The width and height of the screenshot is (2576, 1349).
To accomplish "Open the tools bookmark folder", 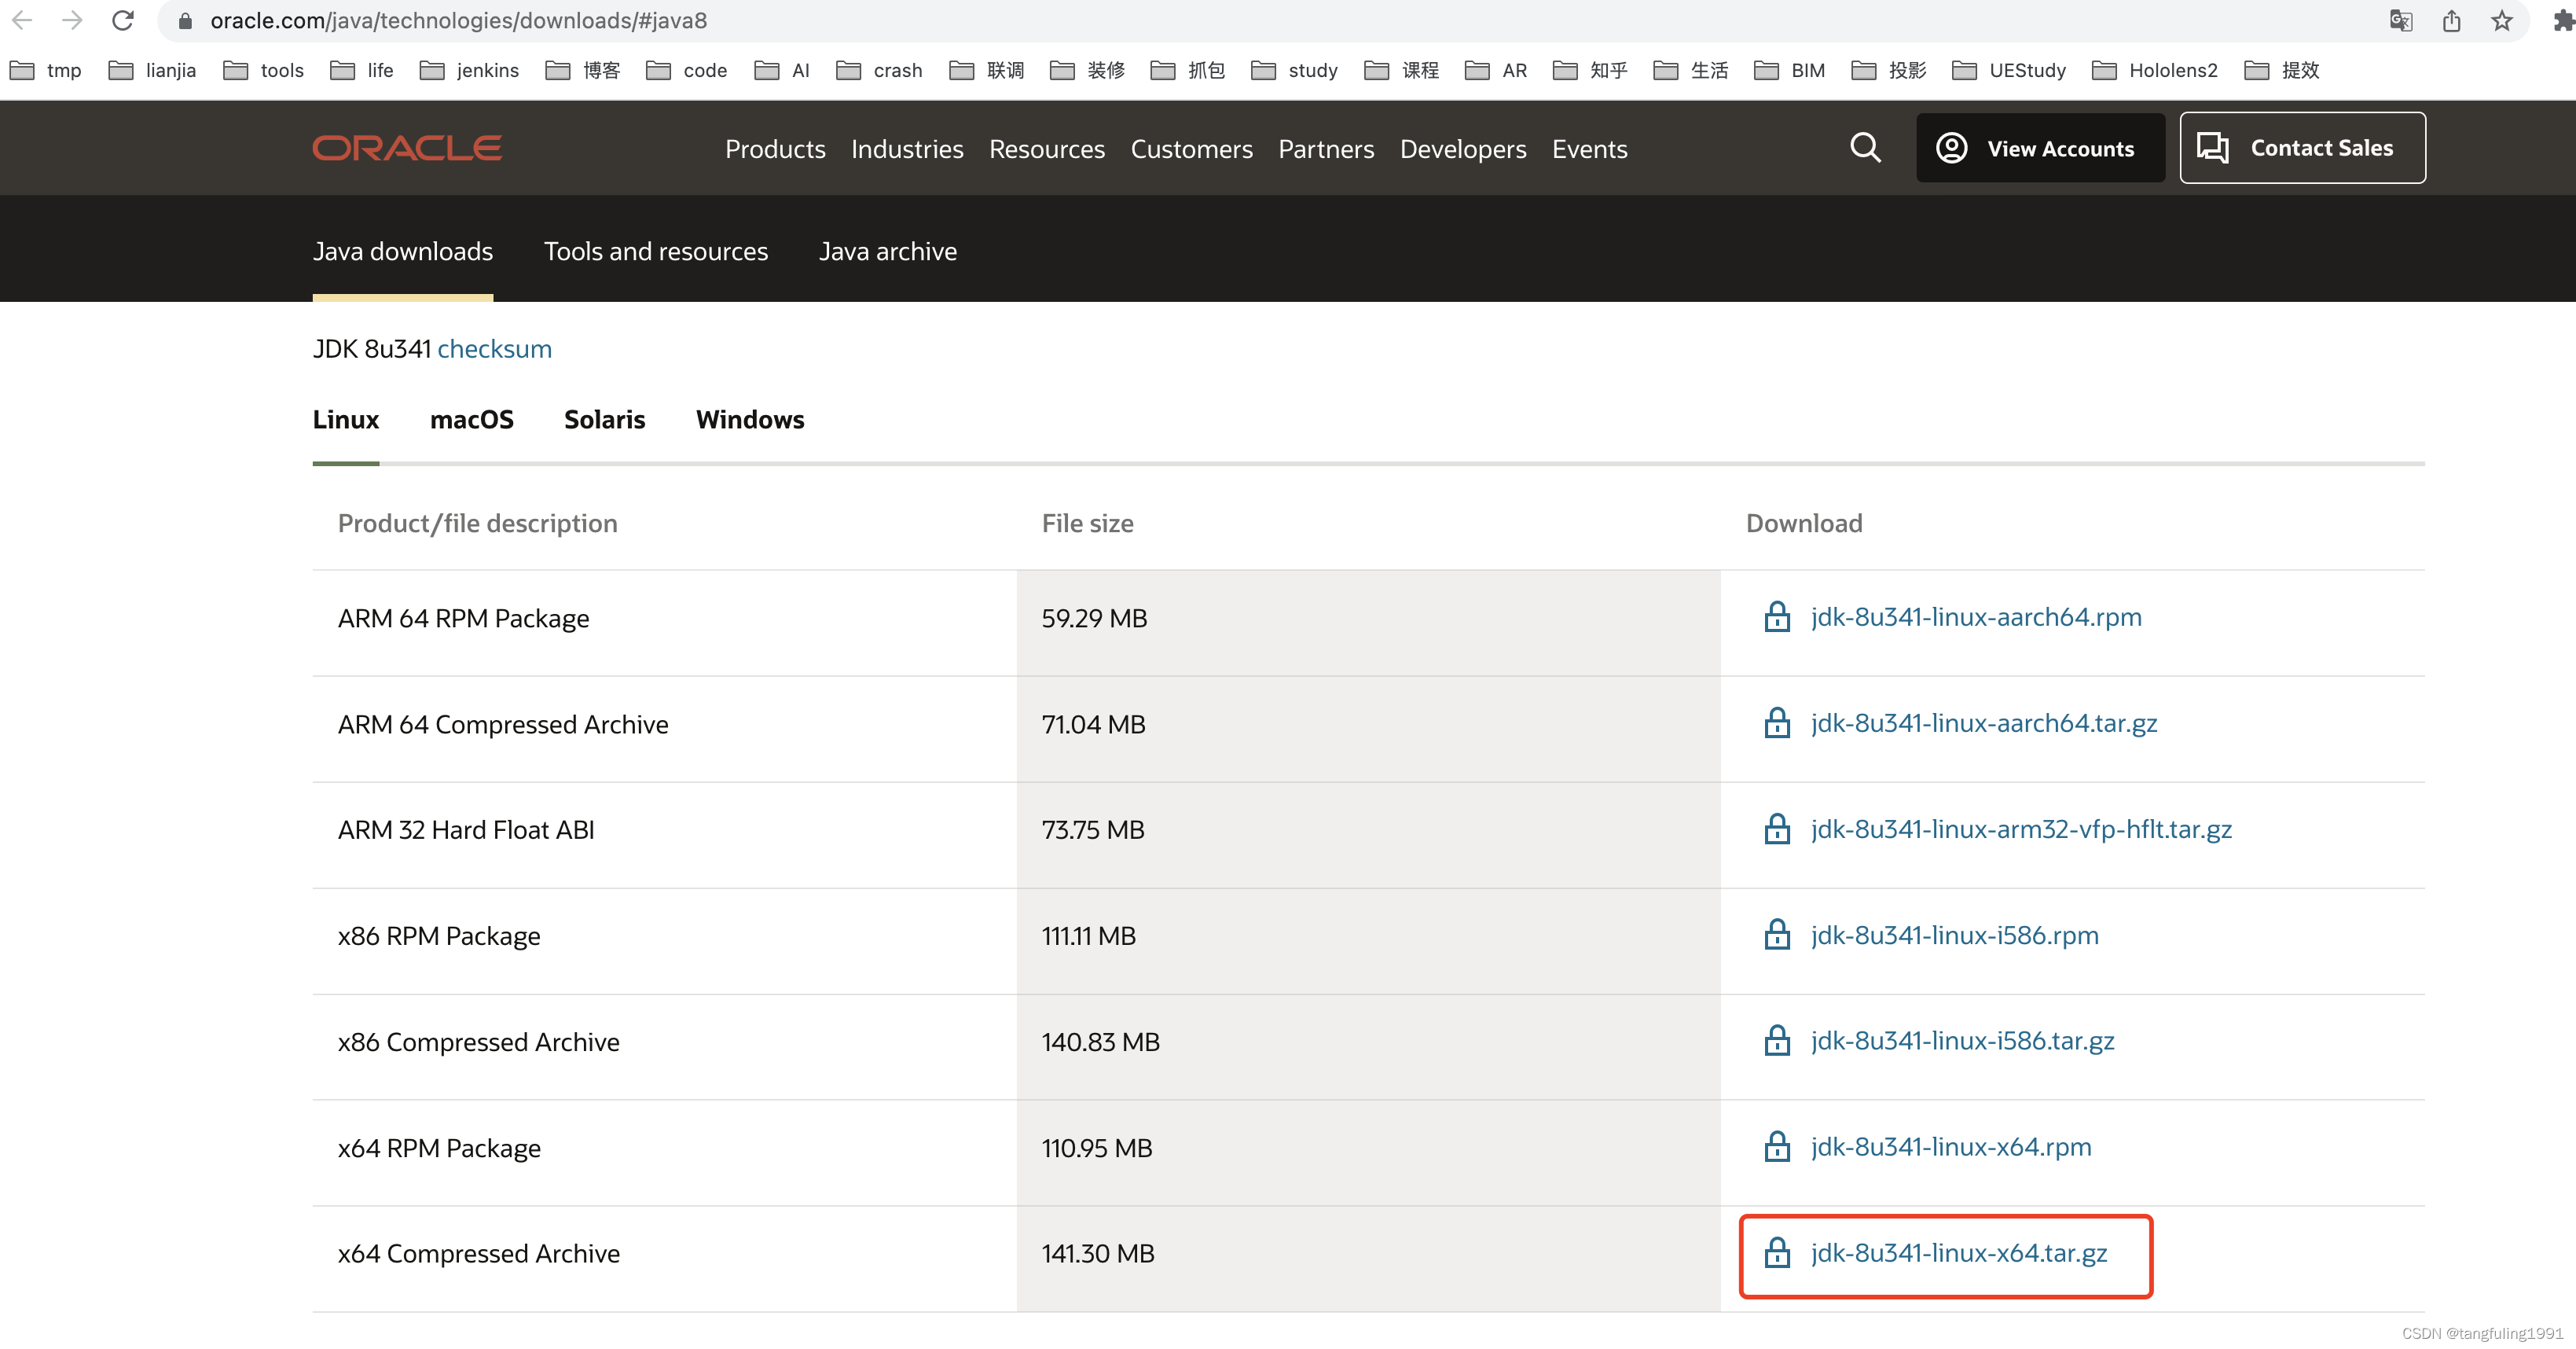I will (264, 70).
